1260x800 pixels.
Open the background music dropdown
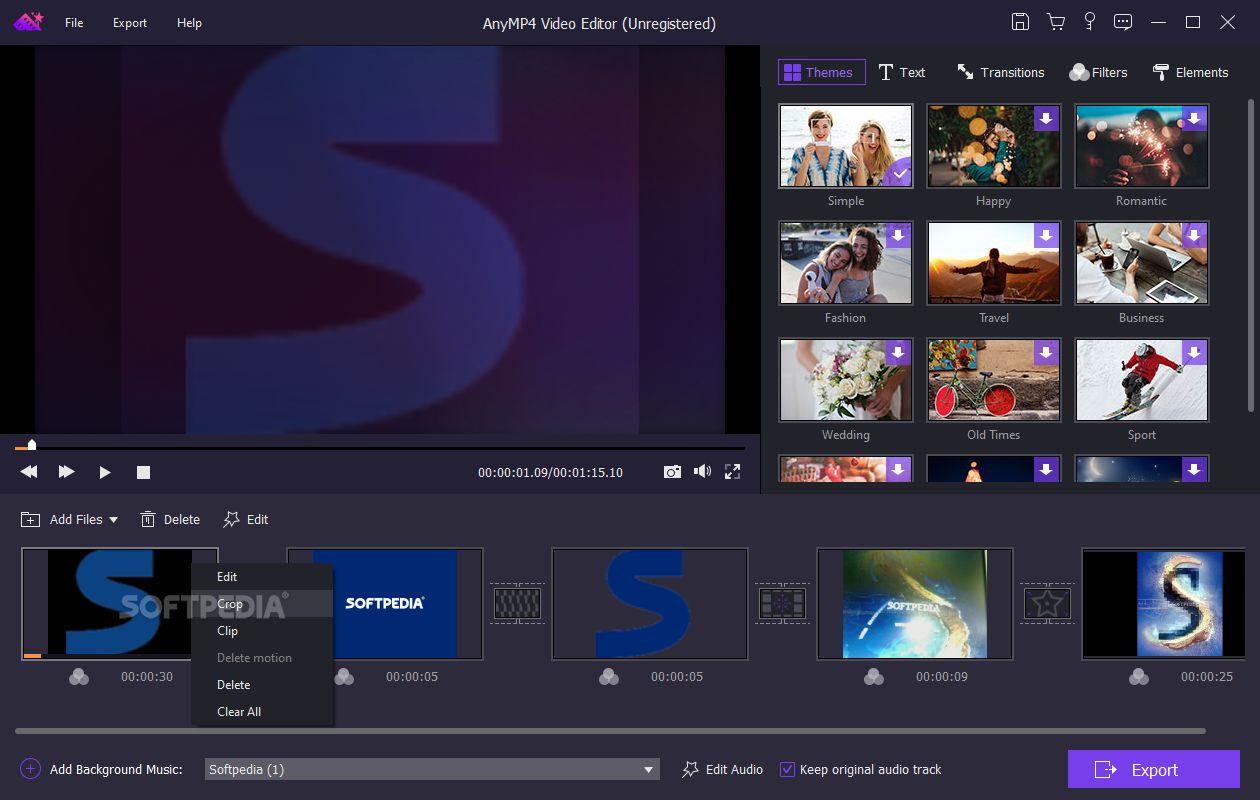click(x=648, y=769)
